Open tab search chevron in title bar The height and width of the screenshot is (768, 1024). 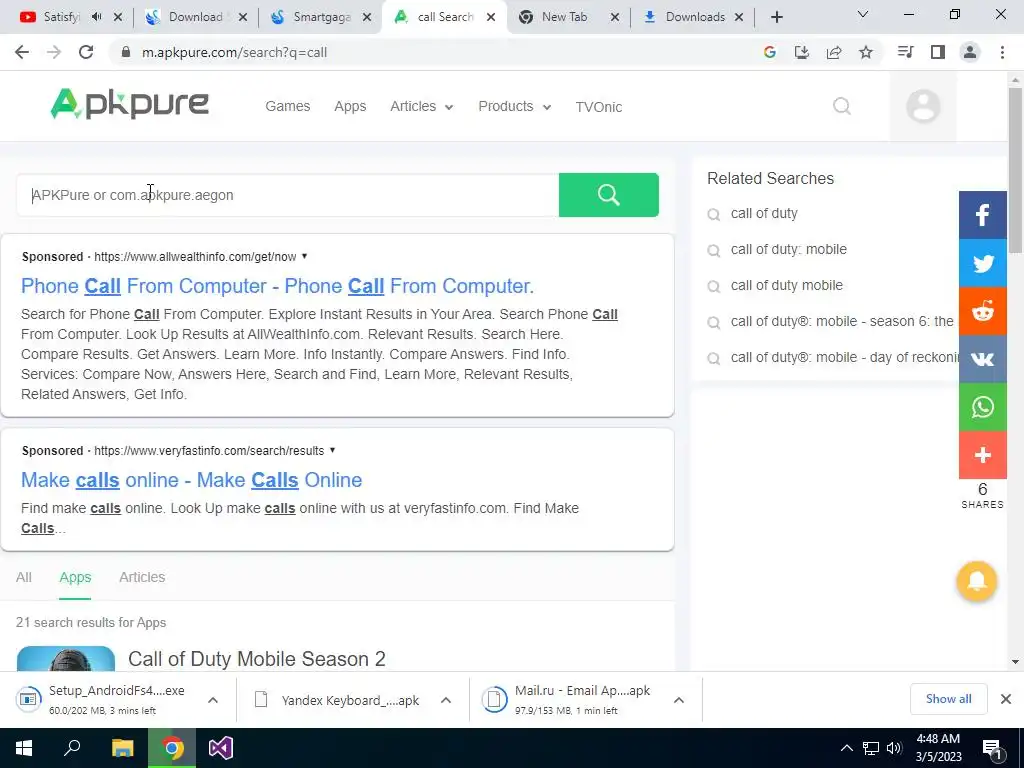coord(863,14)
